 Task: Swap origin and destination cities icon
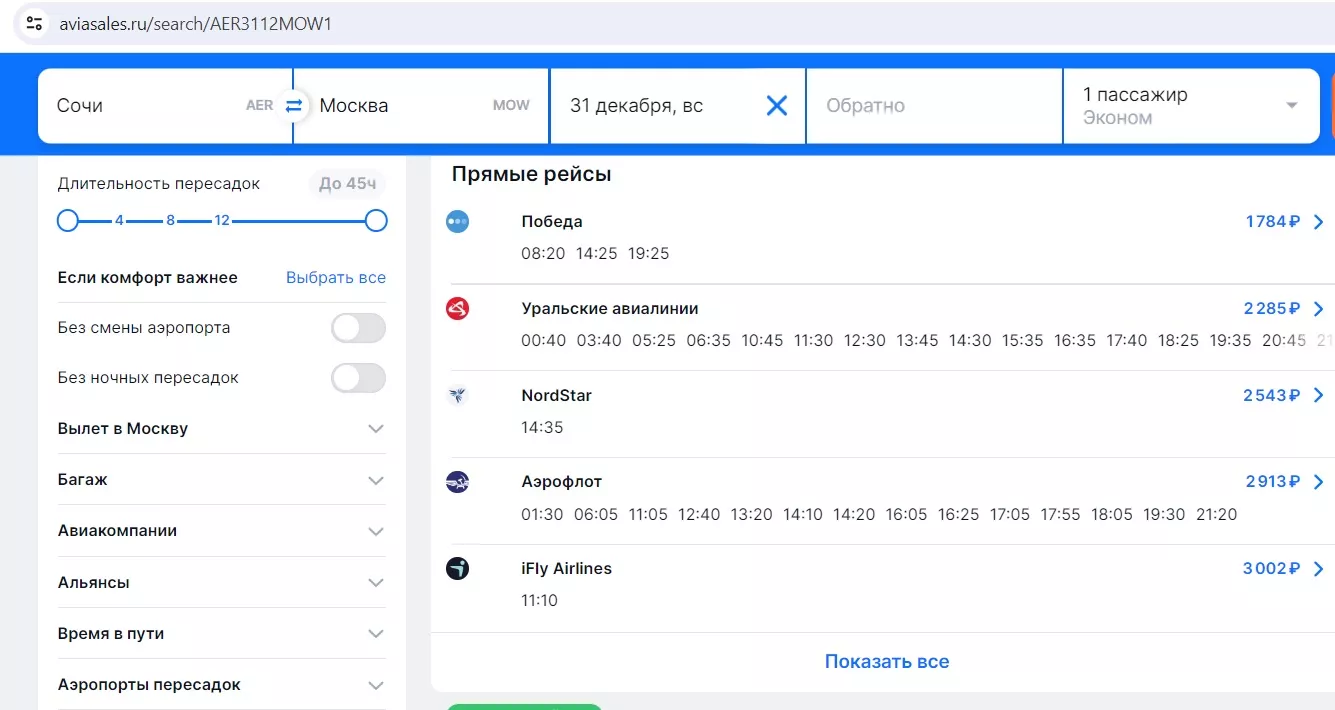click(x=293, y=106)
